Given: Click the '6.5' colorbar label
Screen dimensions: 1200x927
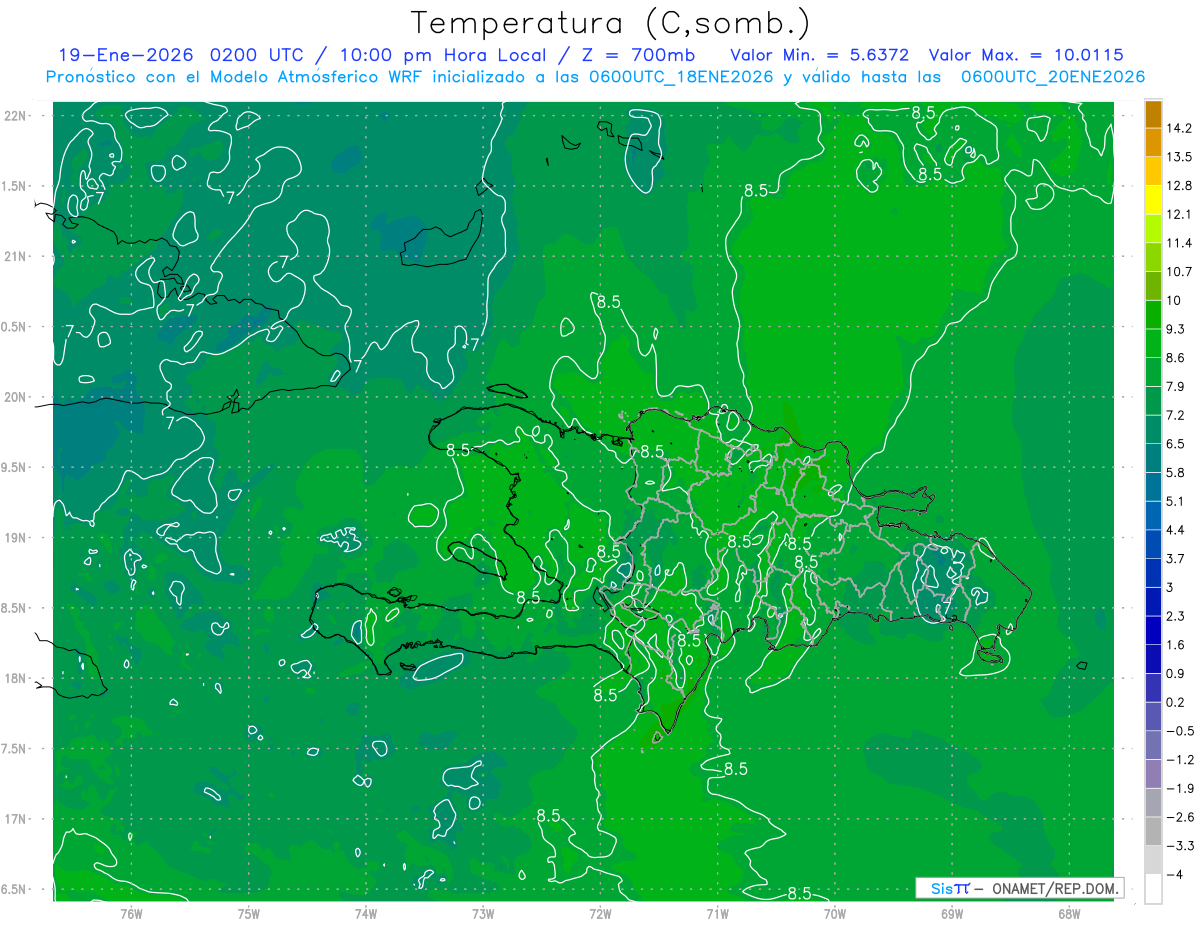Looking at the screenshot, I should (1176, 443).
